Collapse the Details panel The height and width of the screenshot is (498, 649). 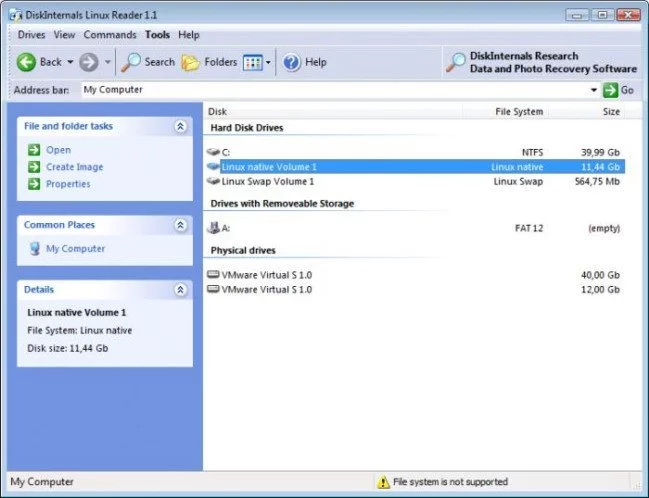point(180,289)
